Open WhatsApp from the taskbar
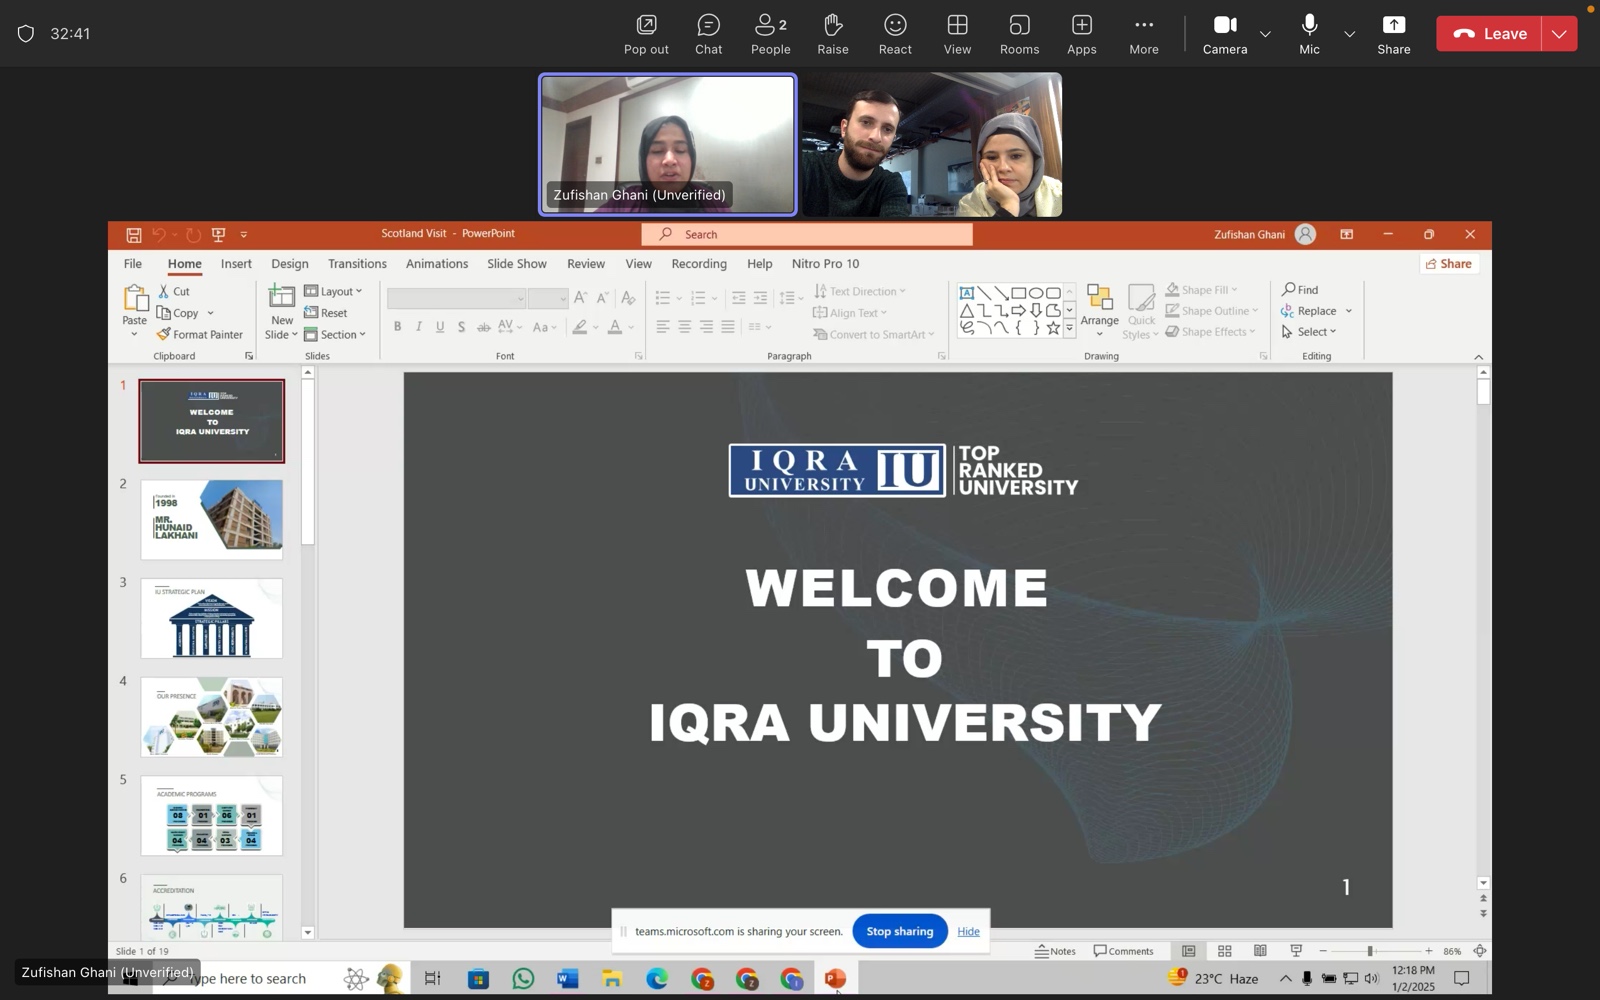This screenshot has width=1600, height=1000. pyautogui.click(x=523, y=979)
